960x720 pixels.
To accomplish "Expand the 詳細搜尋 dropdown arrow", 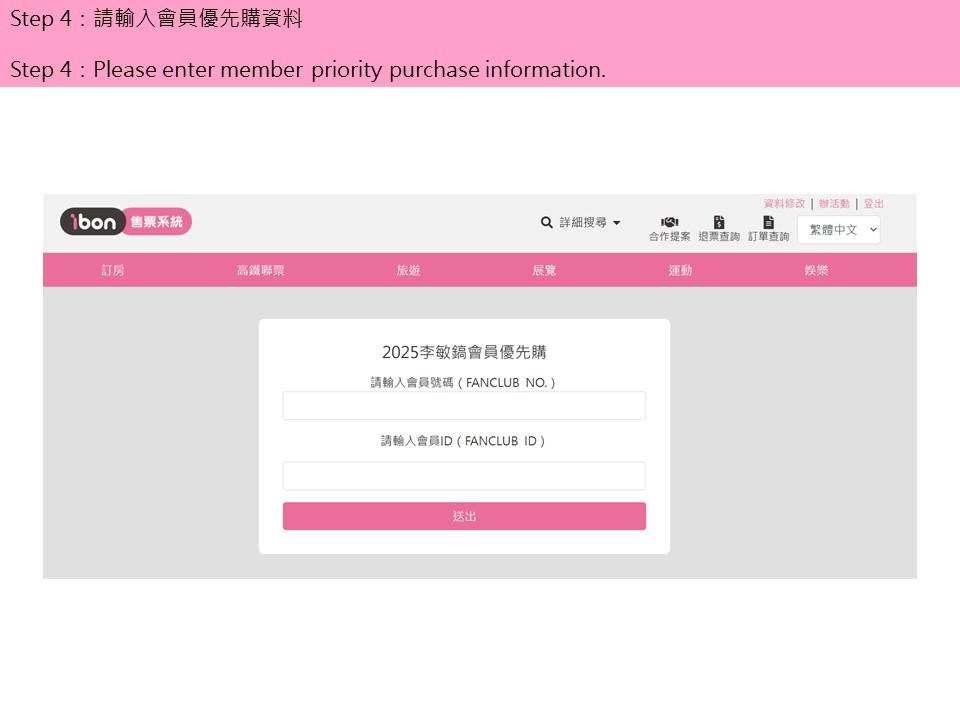I will pos(617,223).
